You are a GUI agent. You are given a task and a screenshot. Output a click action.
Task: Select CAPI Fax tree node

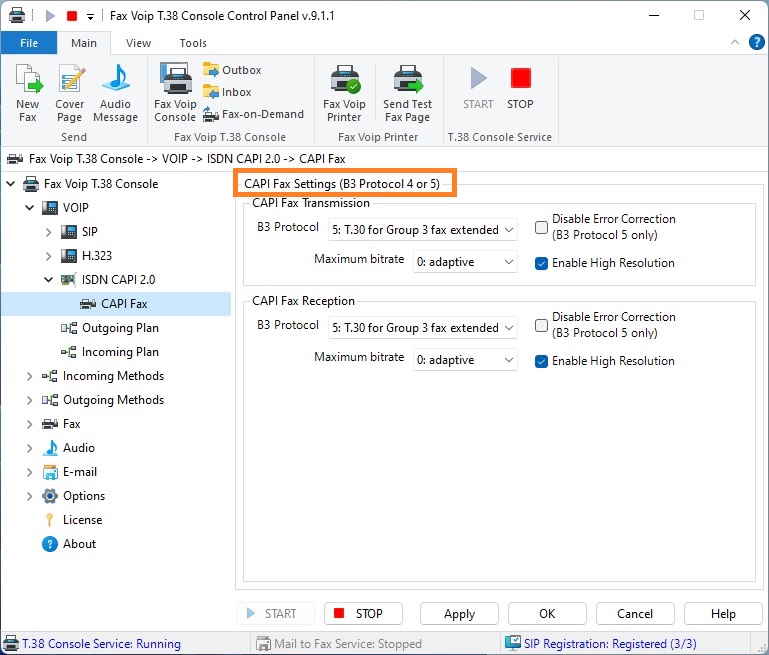(116, 304)
